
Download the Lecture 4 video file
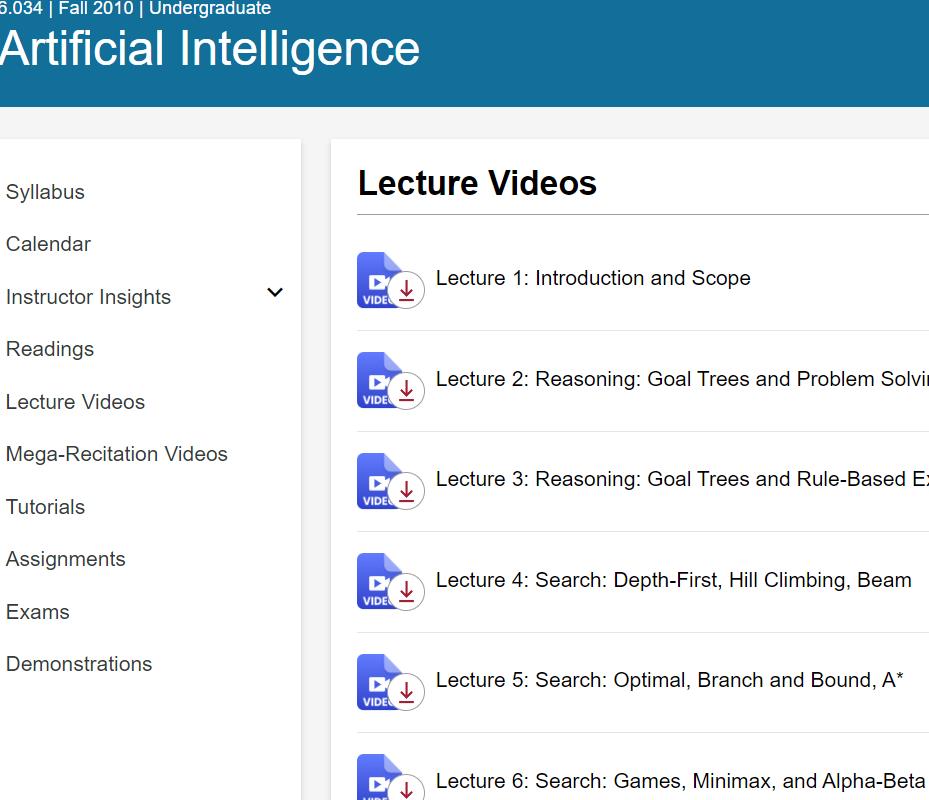[x=406, y=593]
